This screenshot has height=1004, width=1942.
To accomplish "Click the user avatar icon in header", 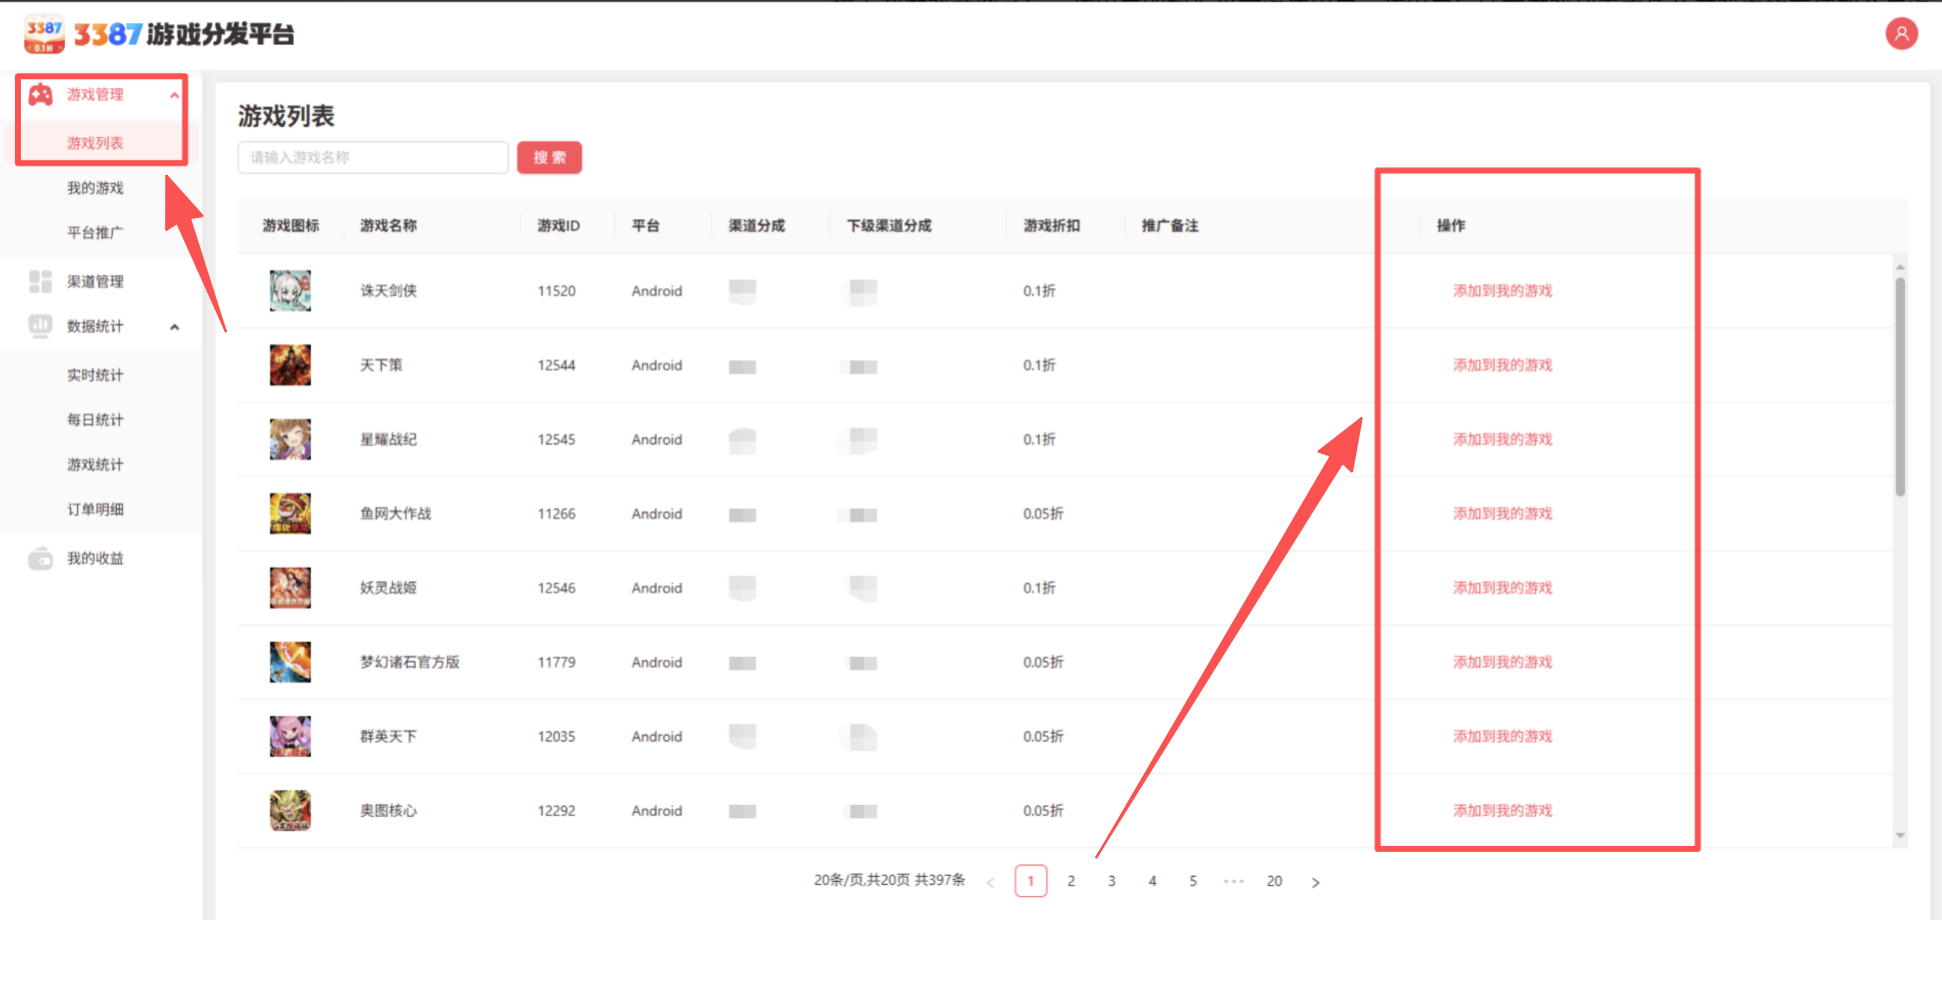I will point(1900,34).
